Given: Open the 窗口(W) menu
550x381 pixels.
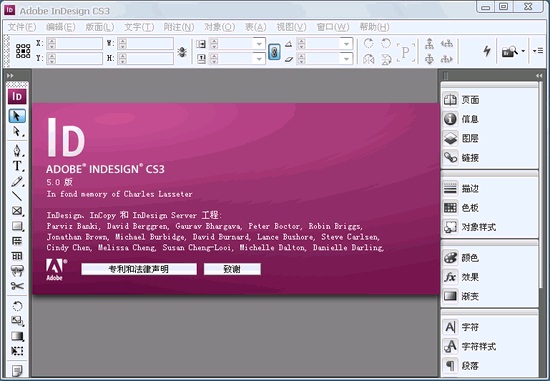Looking at the screenshot, I should point(333,27).
